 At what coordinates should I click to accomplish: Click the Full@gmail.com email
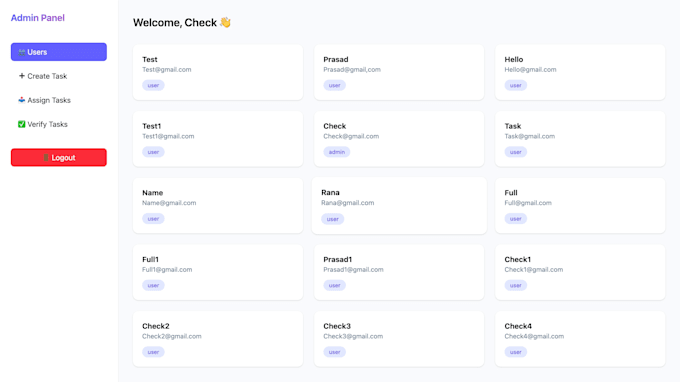[x=528, y=203]
